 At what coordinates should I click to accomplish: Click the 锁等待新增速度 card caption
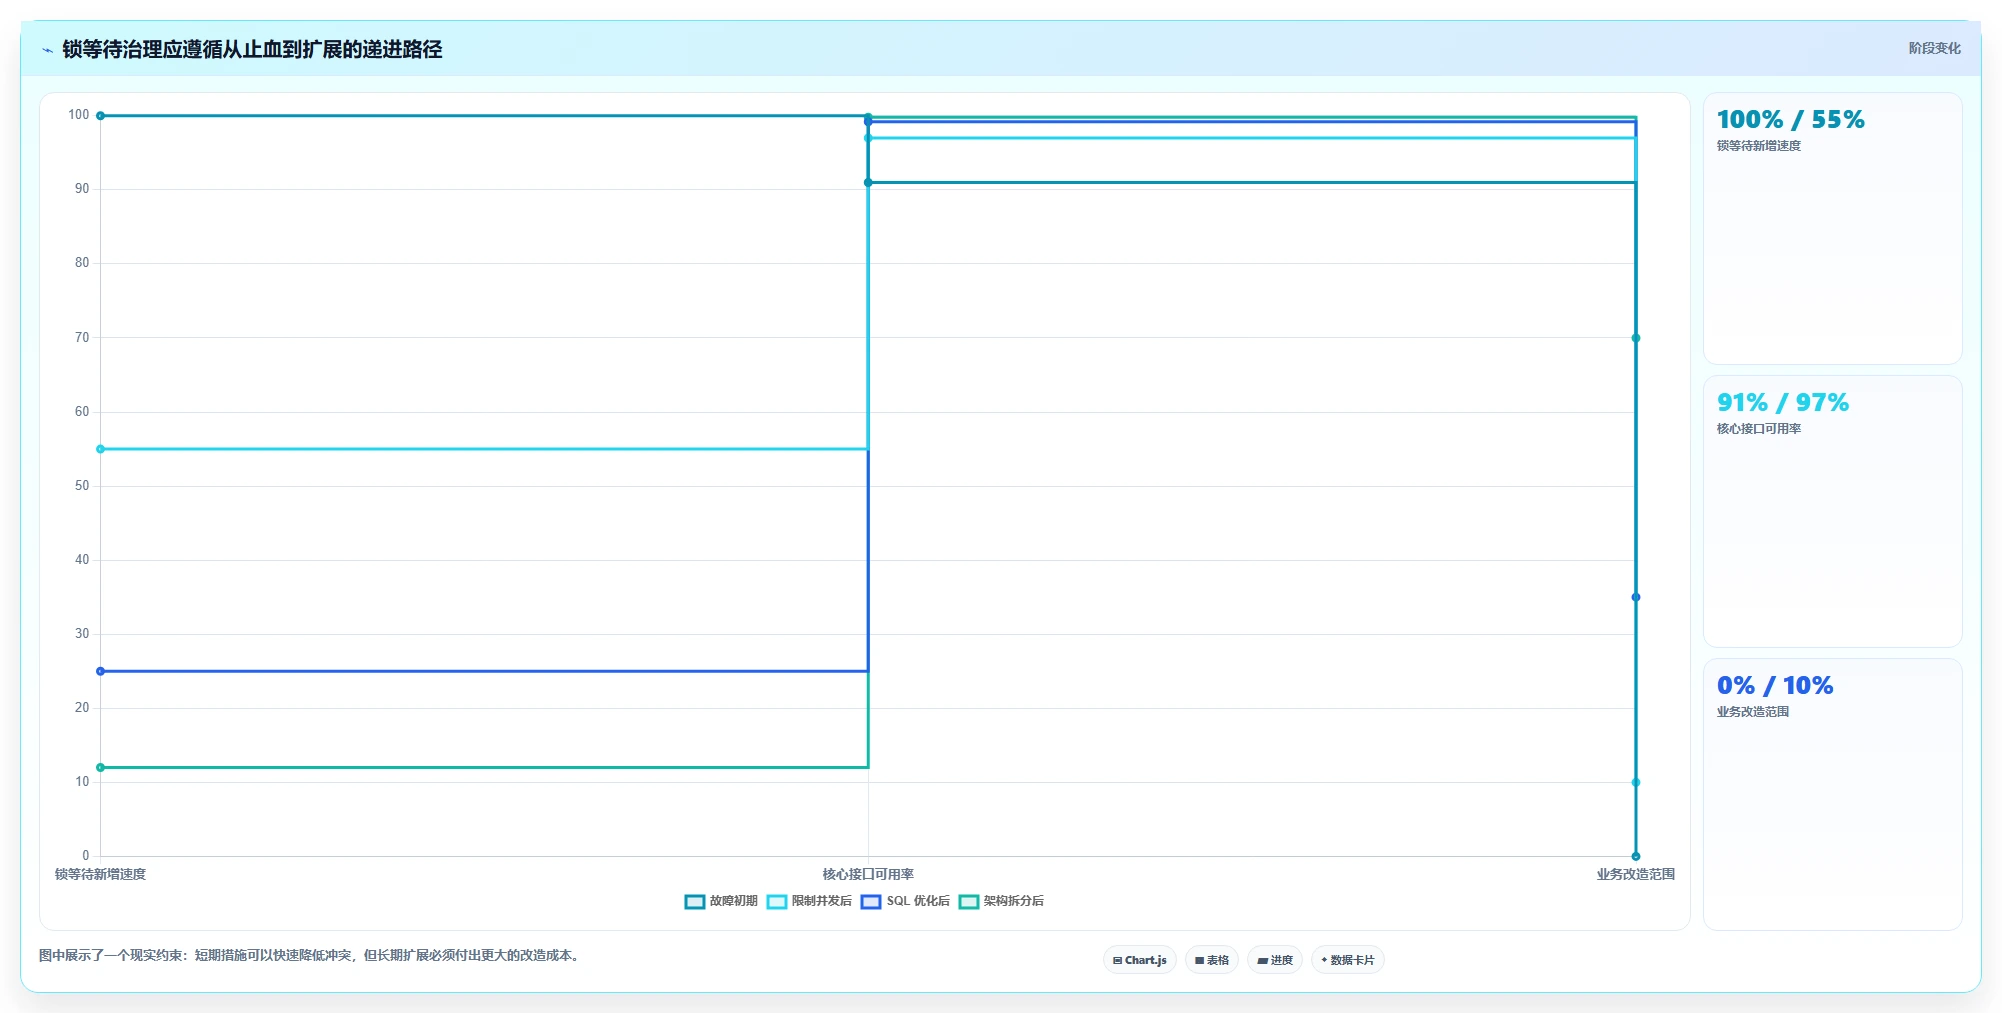(x=1759, y=146)
